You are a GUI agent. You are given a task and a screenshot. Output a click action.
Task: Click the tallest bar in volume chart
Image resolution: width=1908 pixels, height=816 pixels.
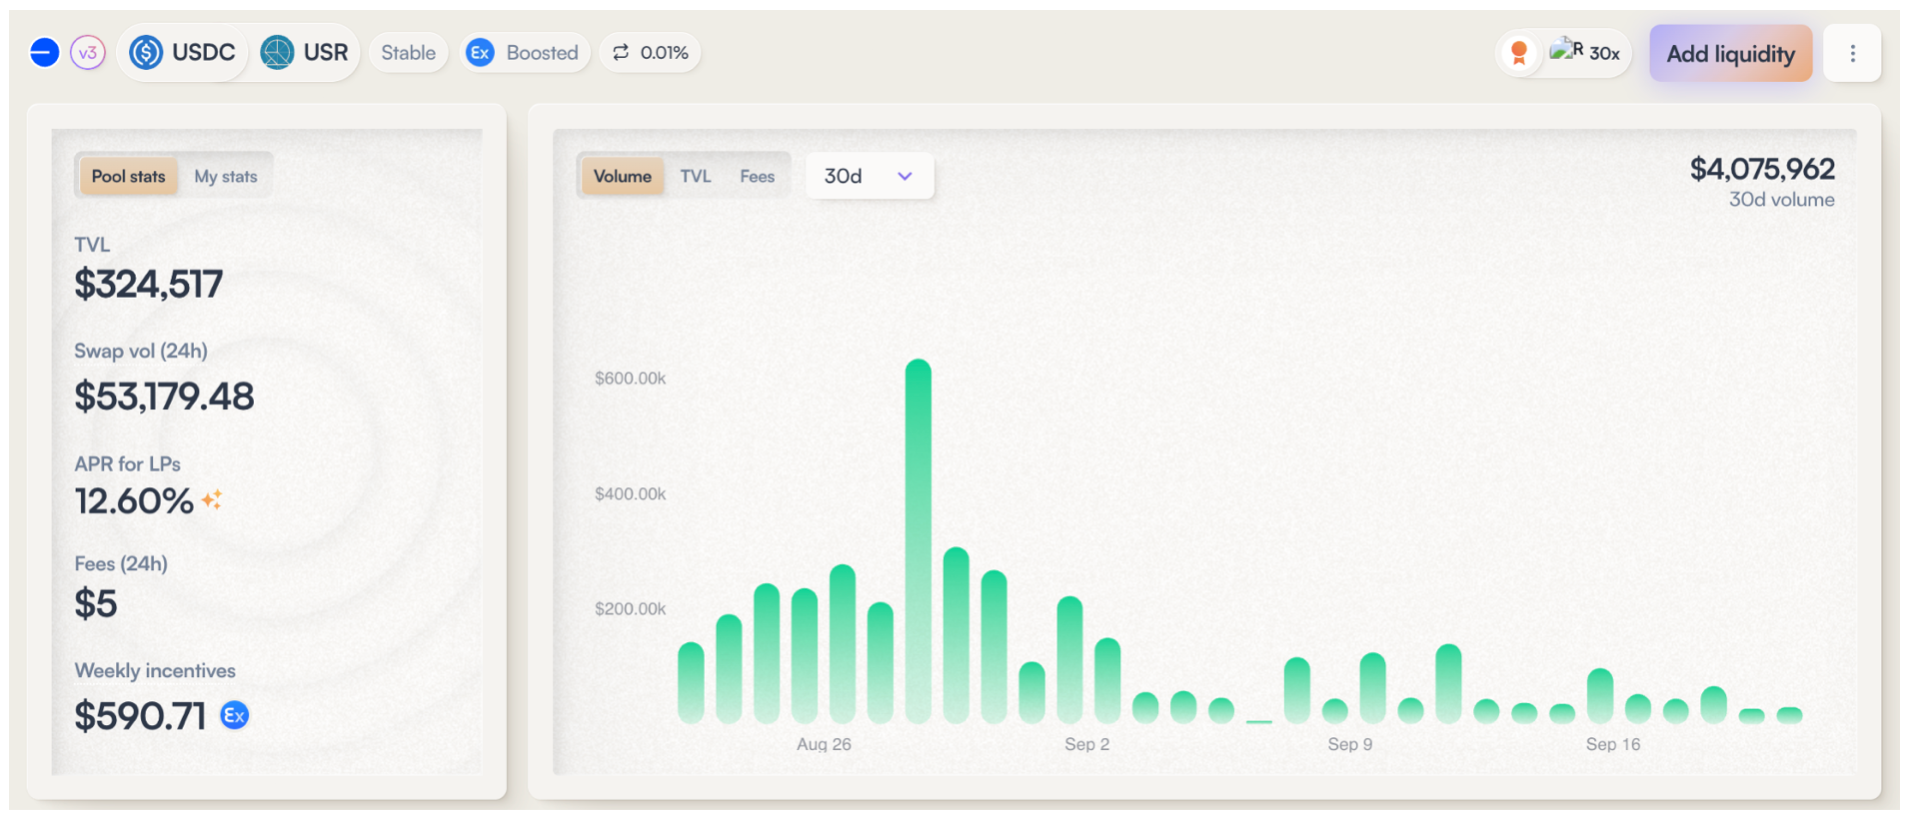[x=918, y=540]
